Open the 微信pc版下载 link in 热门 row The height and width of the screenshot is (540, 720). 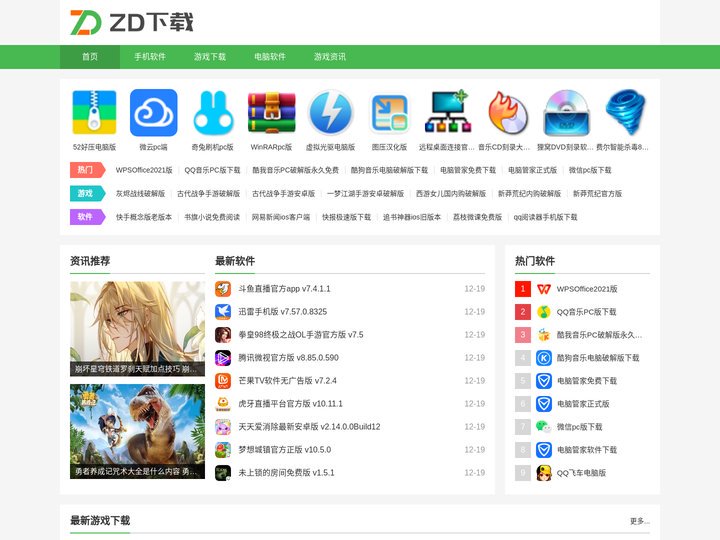coord(590,170)
